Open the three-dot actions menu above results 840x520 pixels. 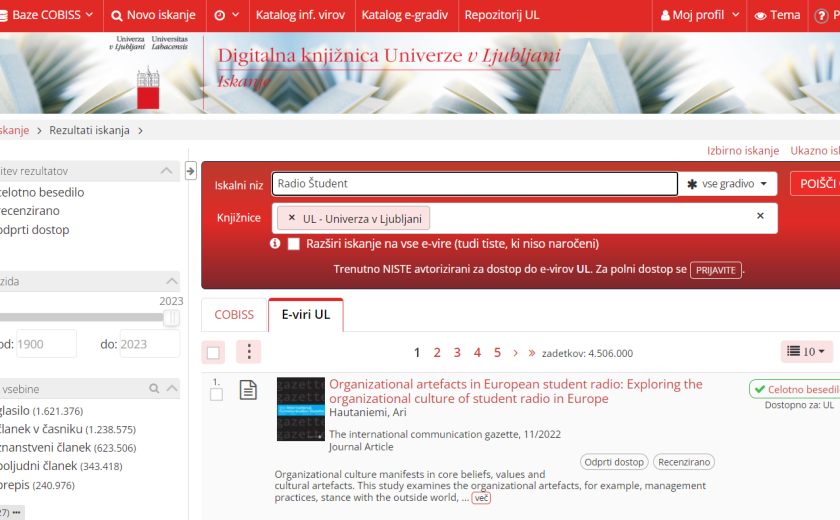pos(248,352)
